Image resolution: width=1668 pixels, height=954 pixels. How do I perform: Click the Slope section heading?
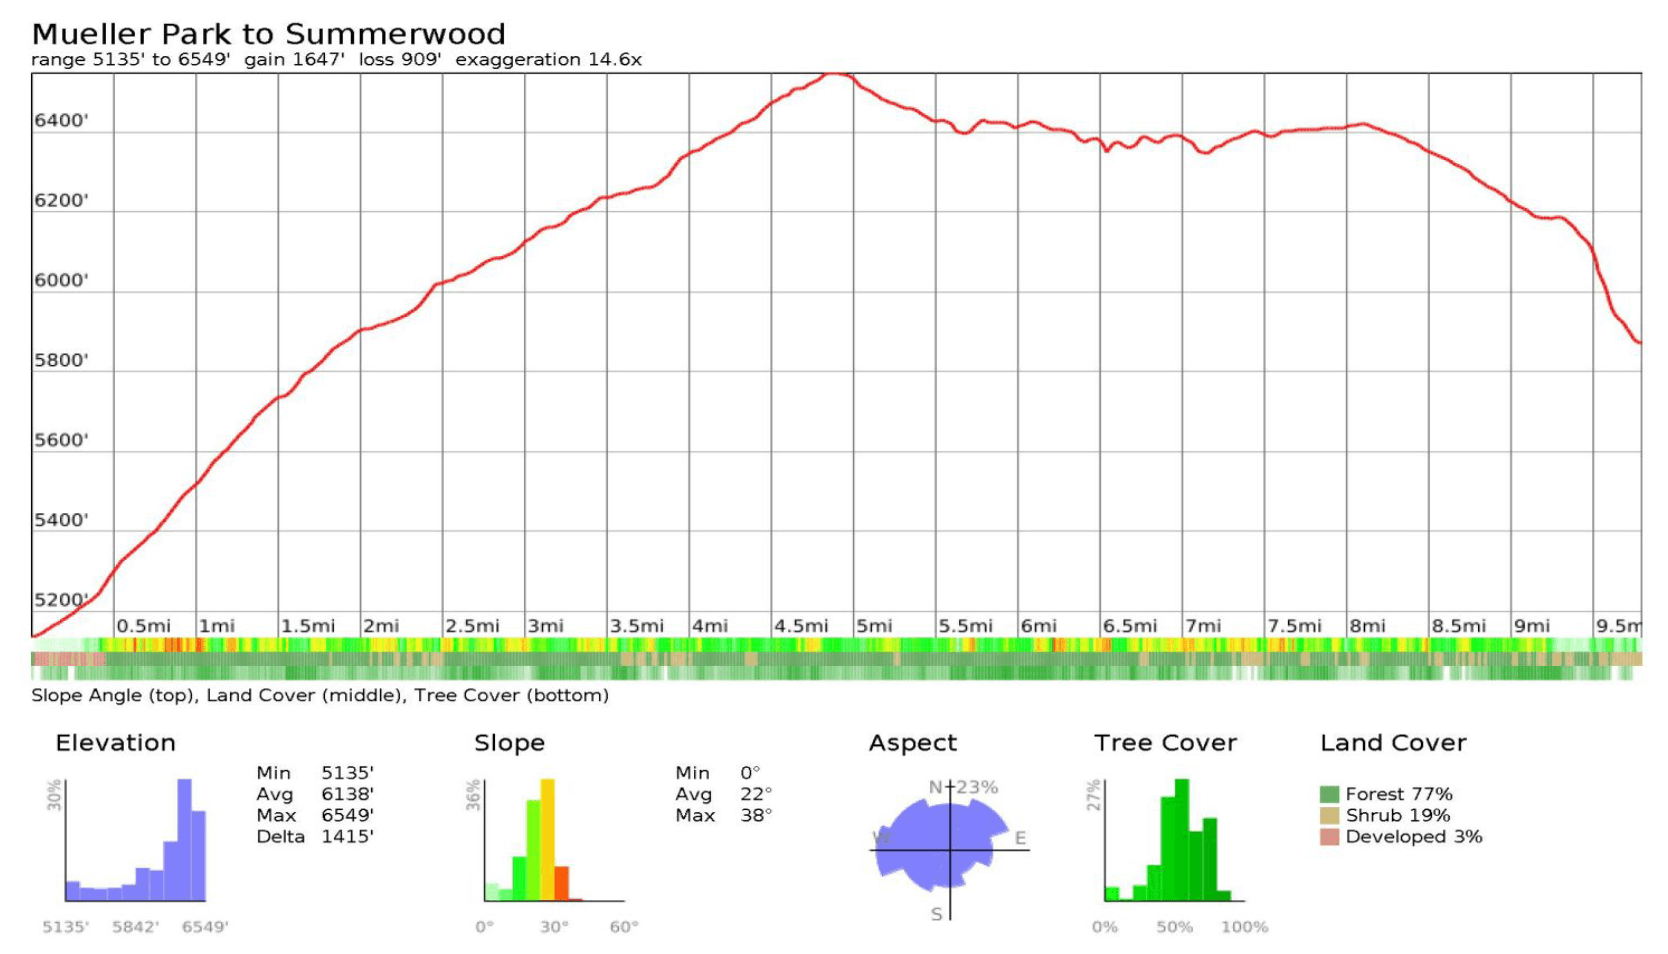coord(509,743)
